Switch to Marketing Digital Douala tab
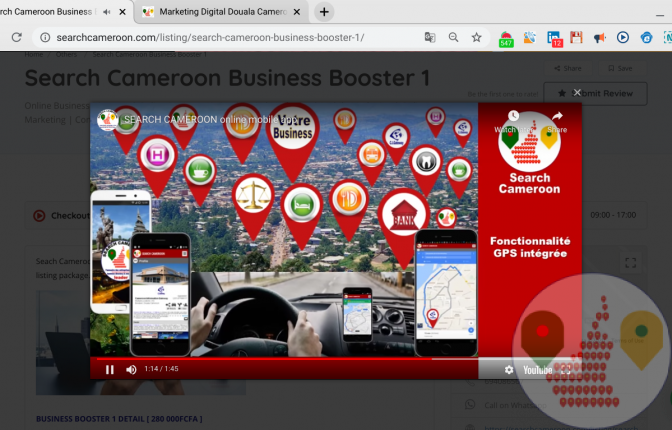This screenshot has height=430, width=672. coord(222,12)
